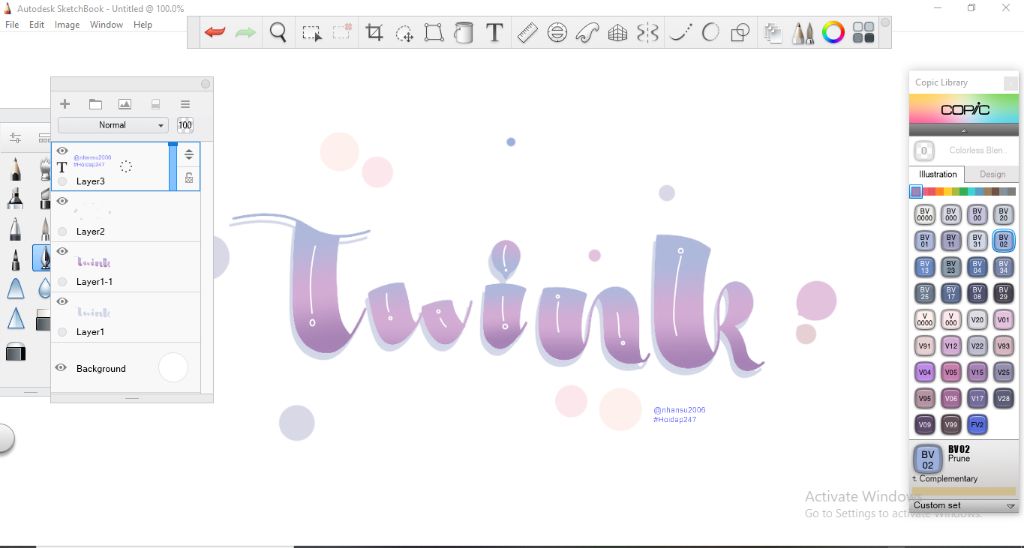Pick the marker brush in brush palette
This screenshot has height=548, width=1024.
tap(15, 198)
